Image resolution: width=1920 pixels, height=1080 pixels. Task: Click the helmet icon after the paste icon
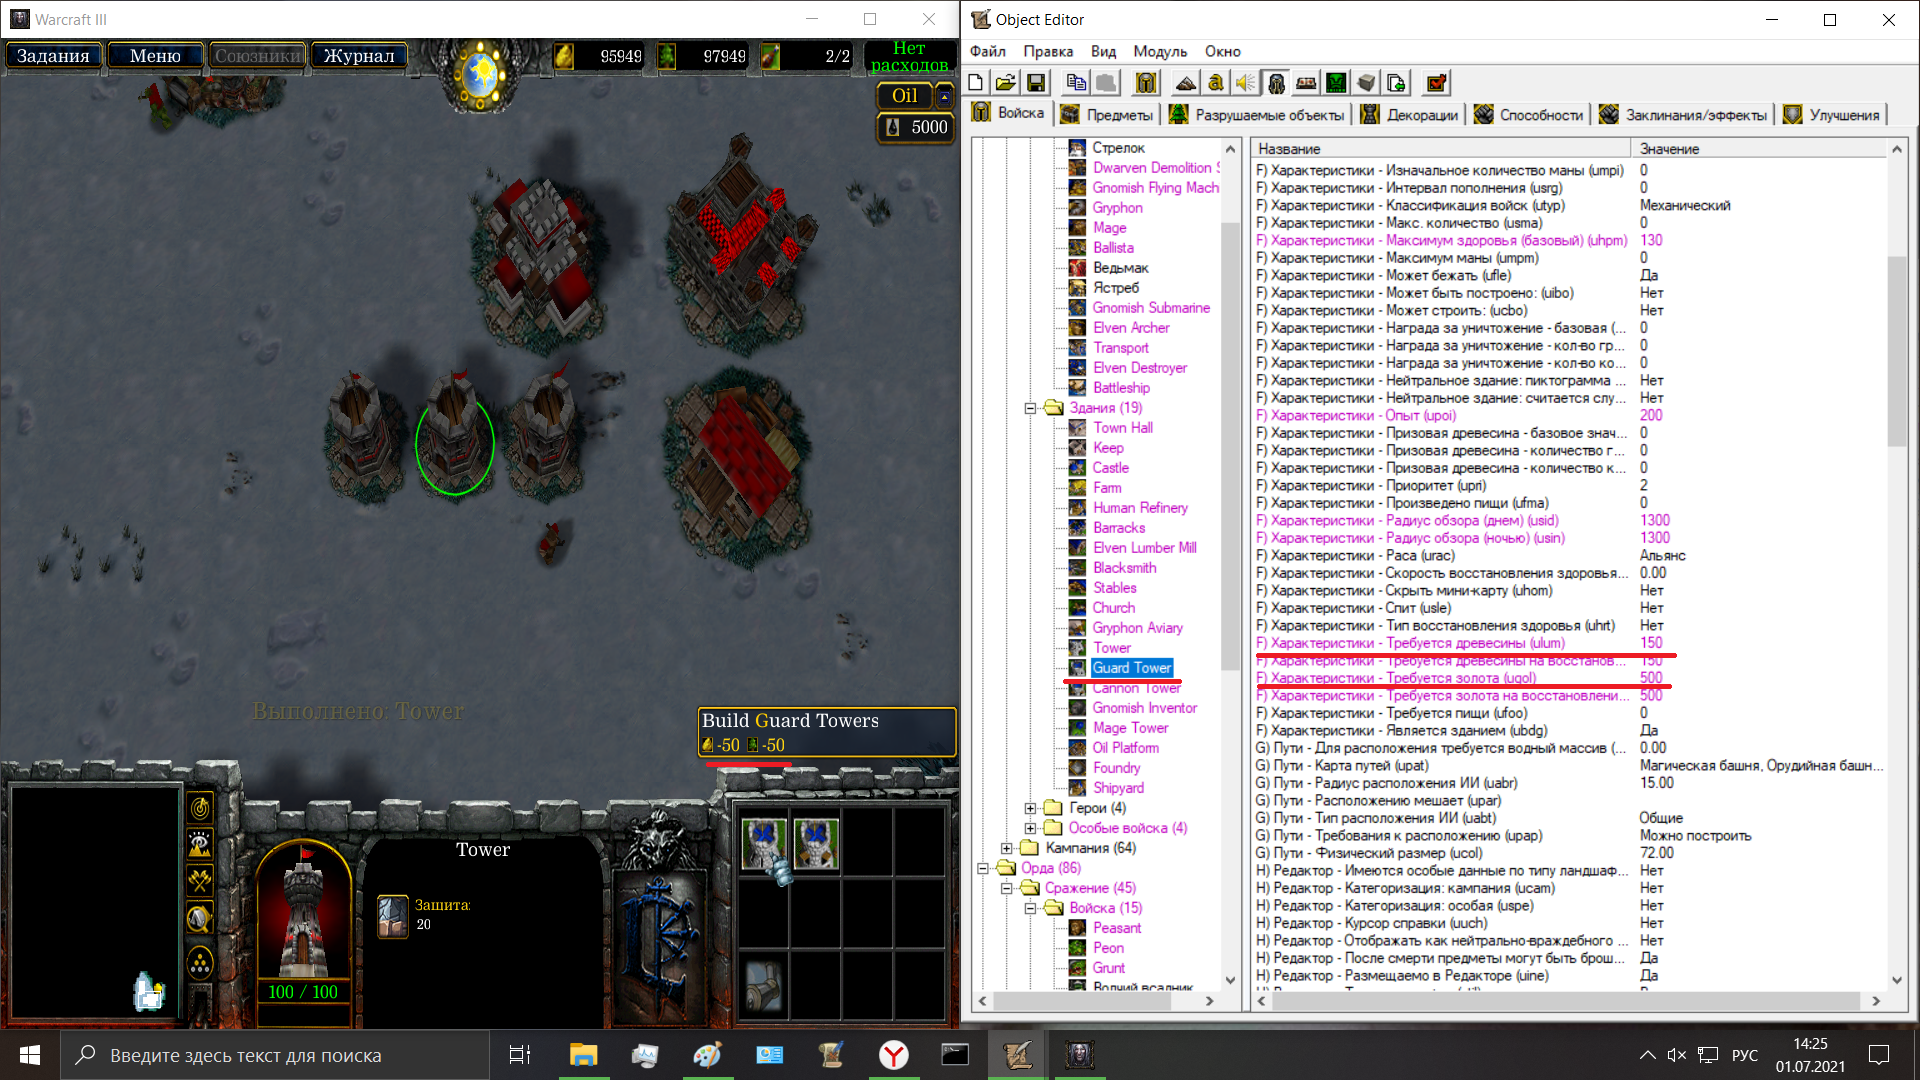(1146, 83)
